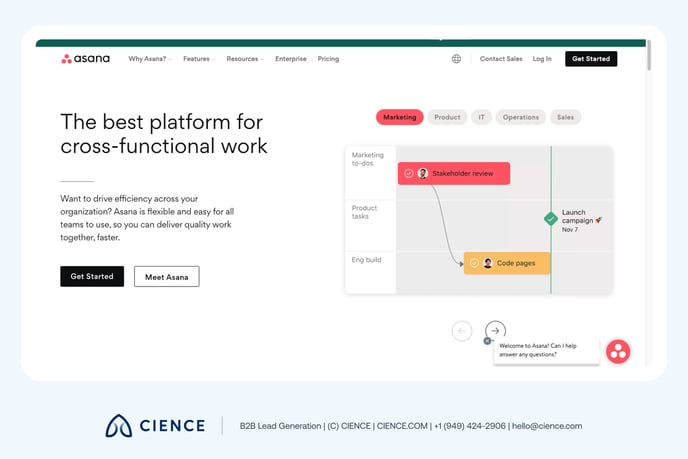Click header Get Started button

point(591,59)
